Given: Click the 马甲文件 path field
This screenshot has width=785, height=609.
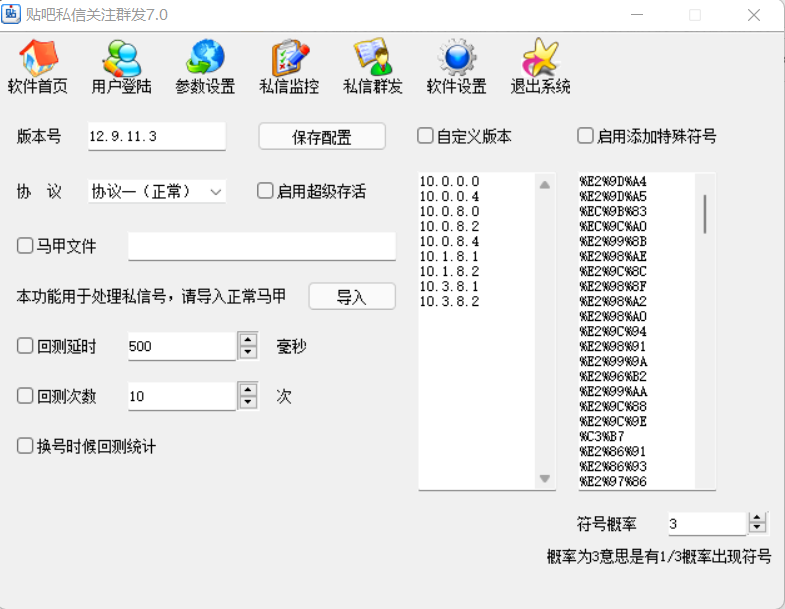Looking at the screenshot, I should click(x=262, y=246).
